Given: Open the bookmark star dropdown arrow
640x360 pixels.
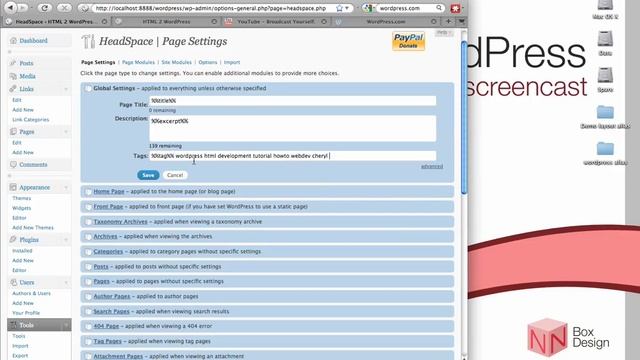Looking at the screenshot, I should click(x=347, y=8).
